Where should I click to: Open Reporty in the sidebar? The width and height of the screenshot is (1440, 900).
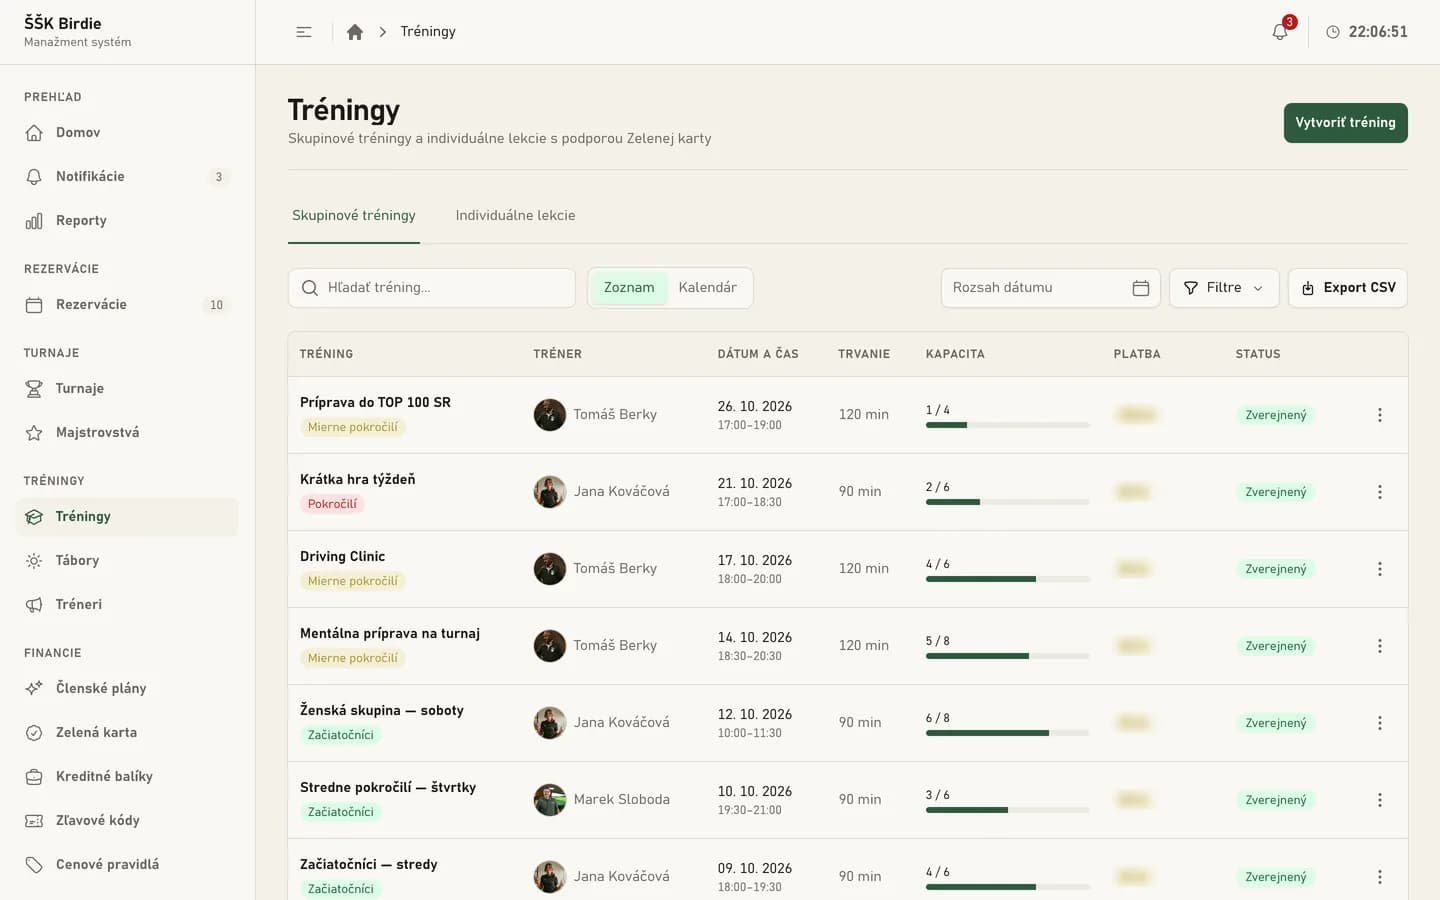tap(127, 221)
